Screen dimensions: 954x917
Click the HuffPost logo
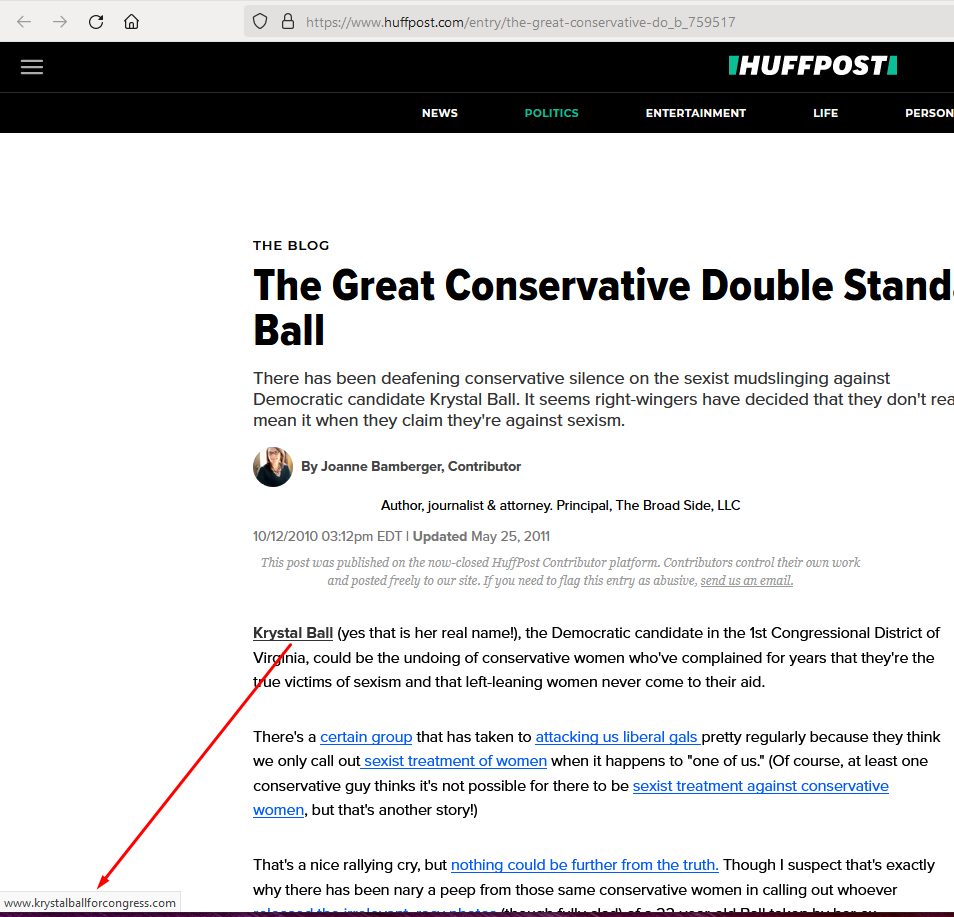point(813,66)
